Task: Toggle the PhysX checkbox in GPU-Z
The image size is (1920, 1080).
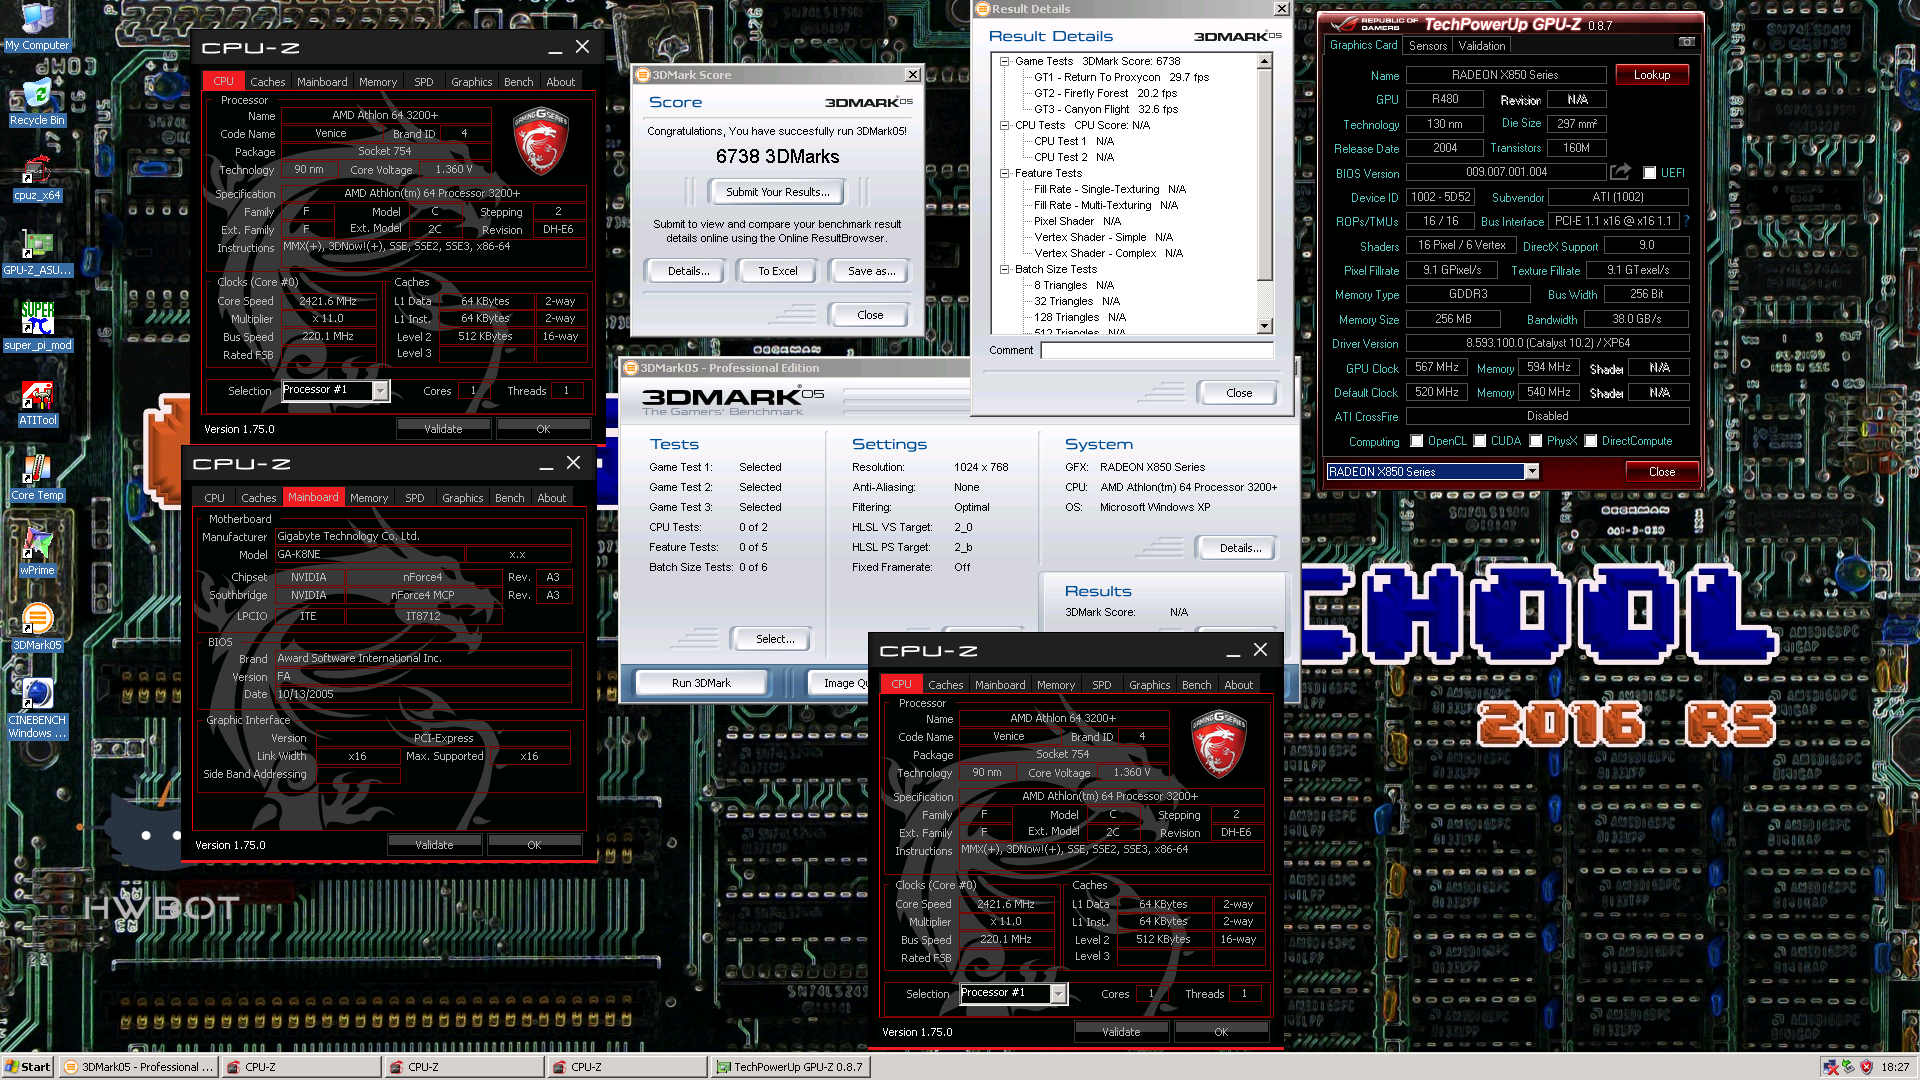Action: 1535,441
